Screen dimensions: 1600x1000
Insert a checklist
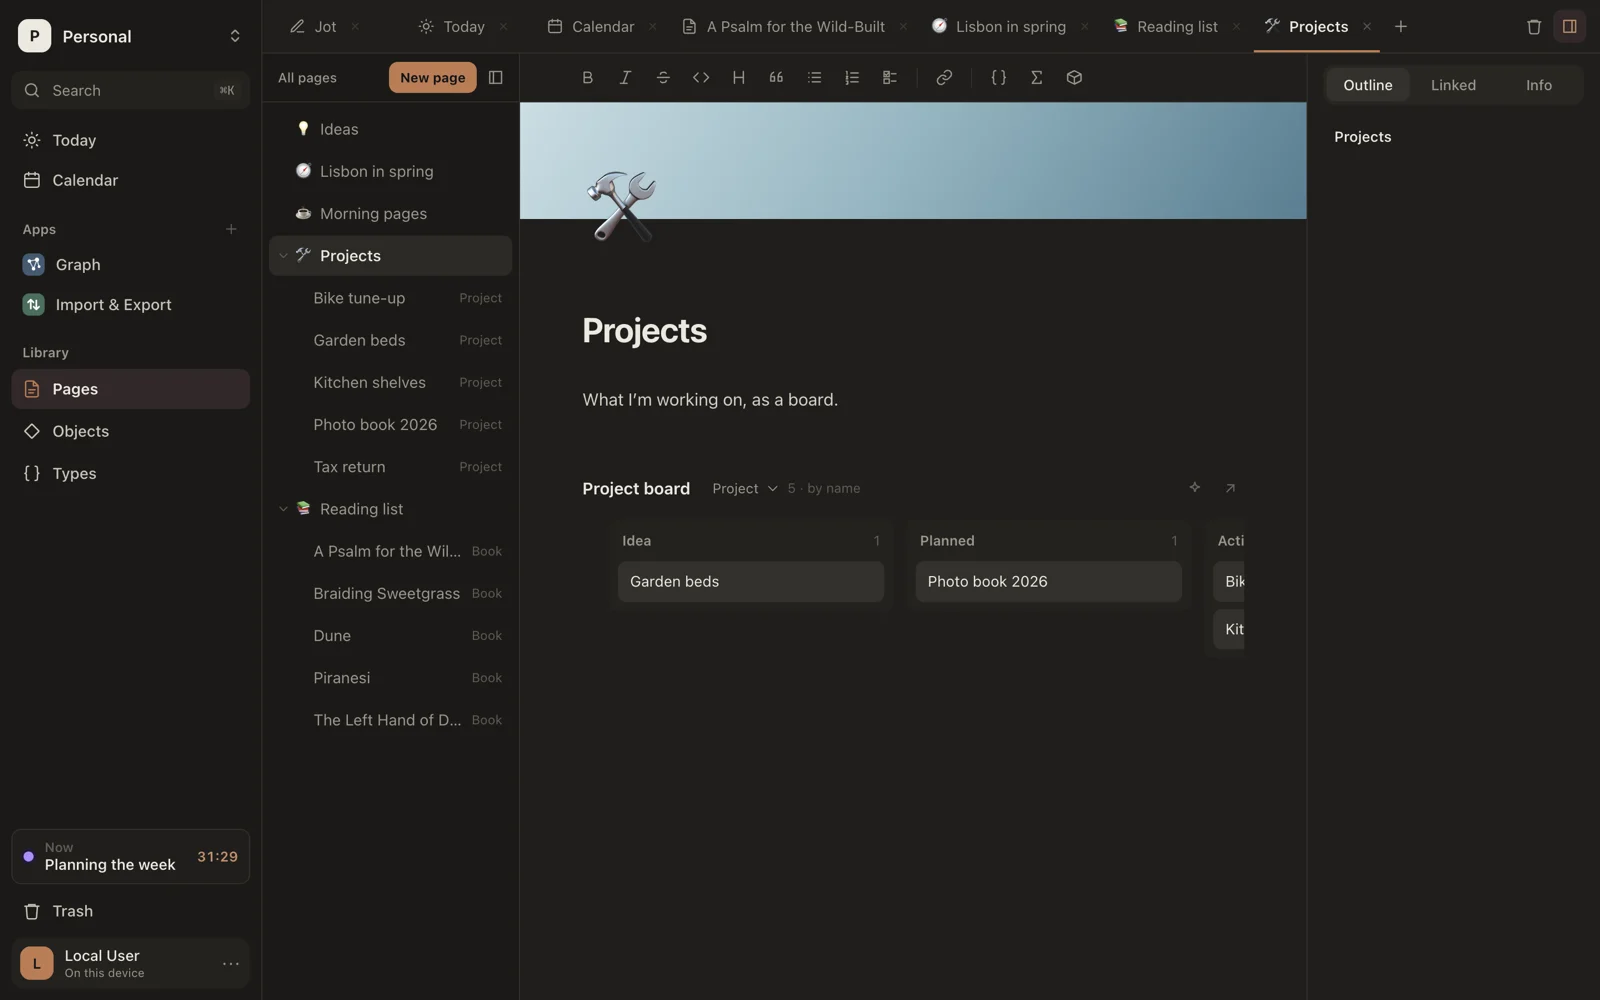click(x=890, y=78)
